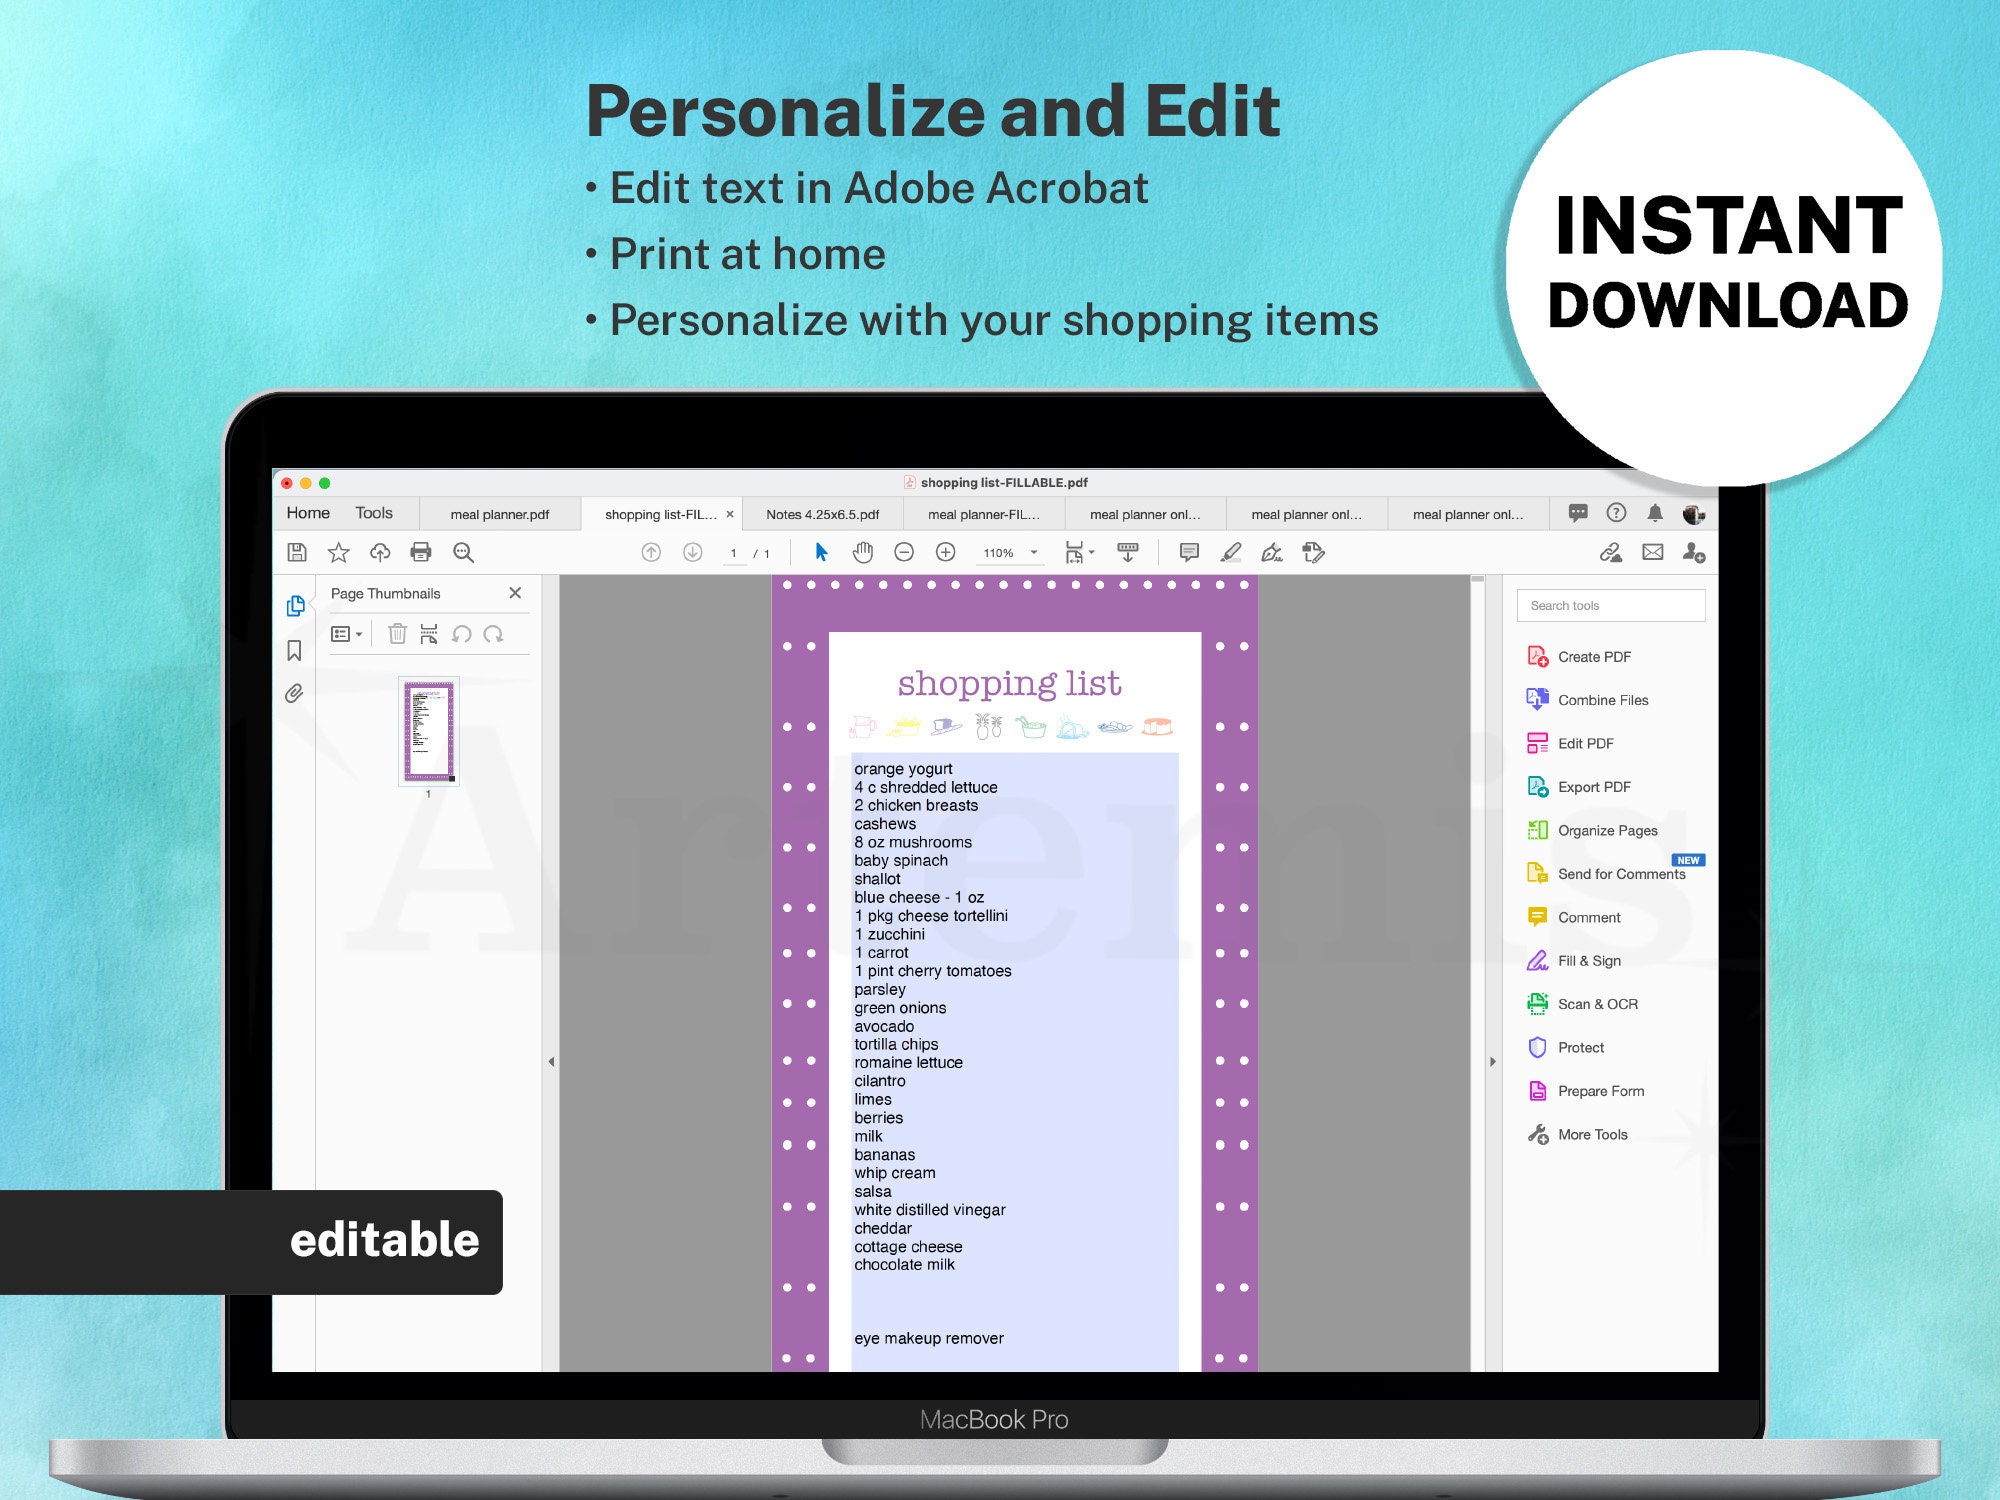This screenshot has width=2000, height=1500.
Task: Select the highlighter pen tool
Action: pos(1231,552)
